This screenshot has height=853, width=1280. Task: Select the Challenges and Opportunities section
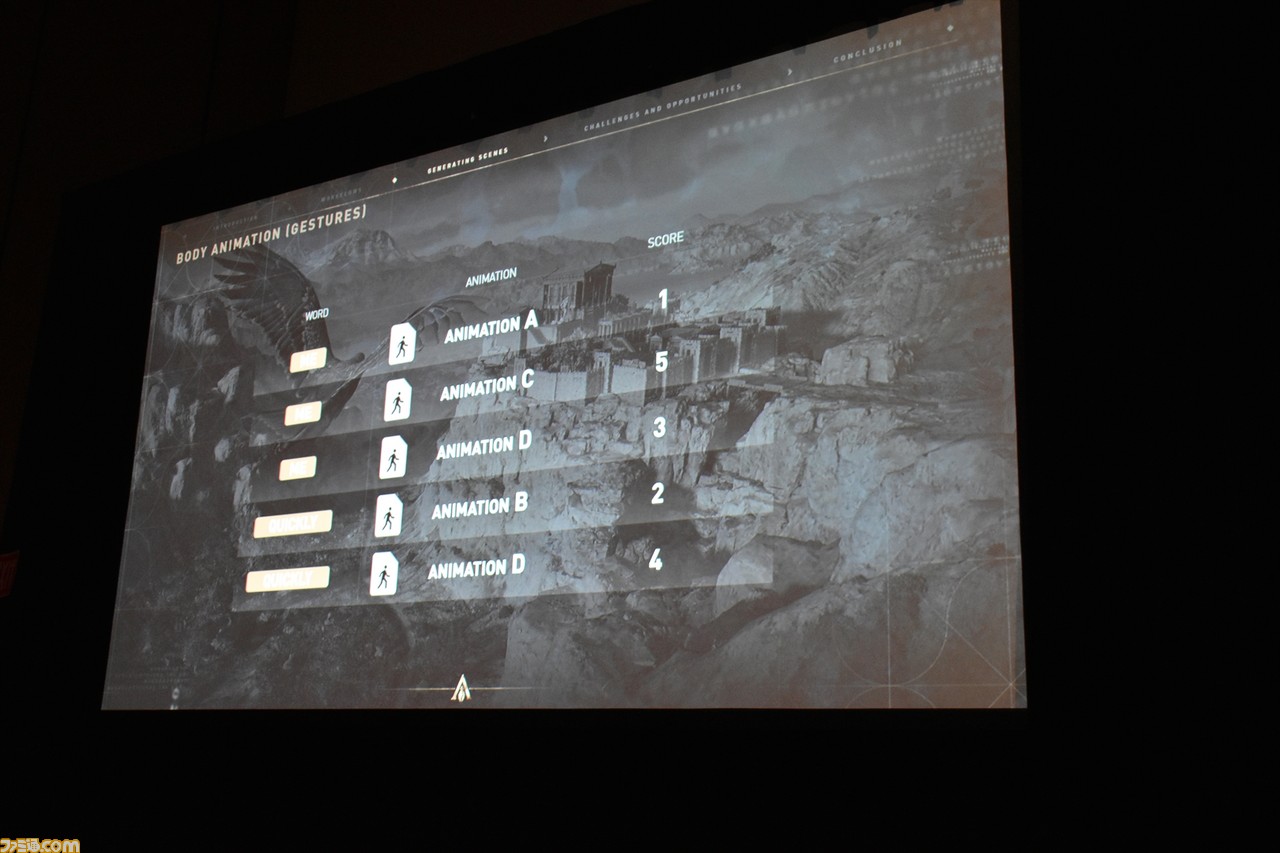pyautogui.click(x=663, y=109)
